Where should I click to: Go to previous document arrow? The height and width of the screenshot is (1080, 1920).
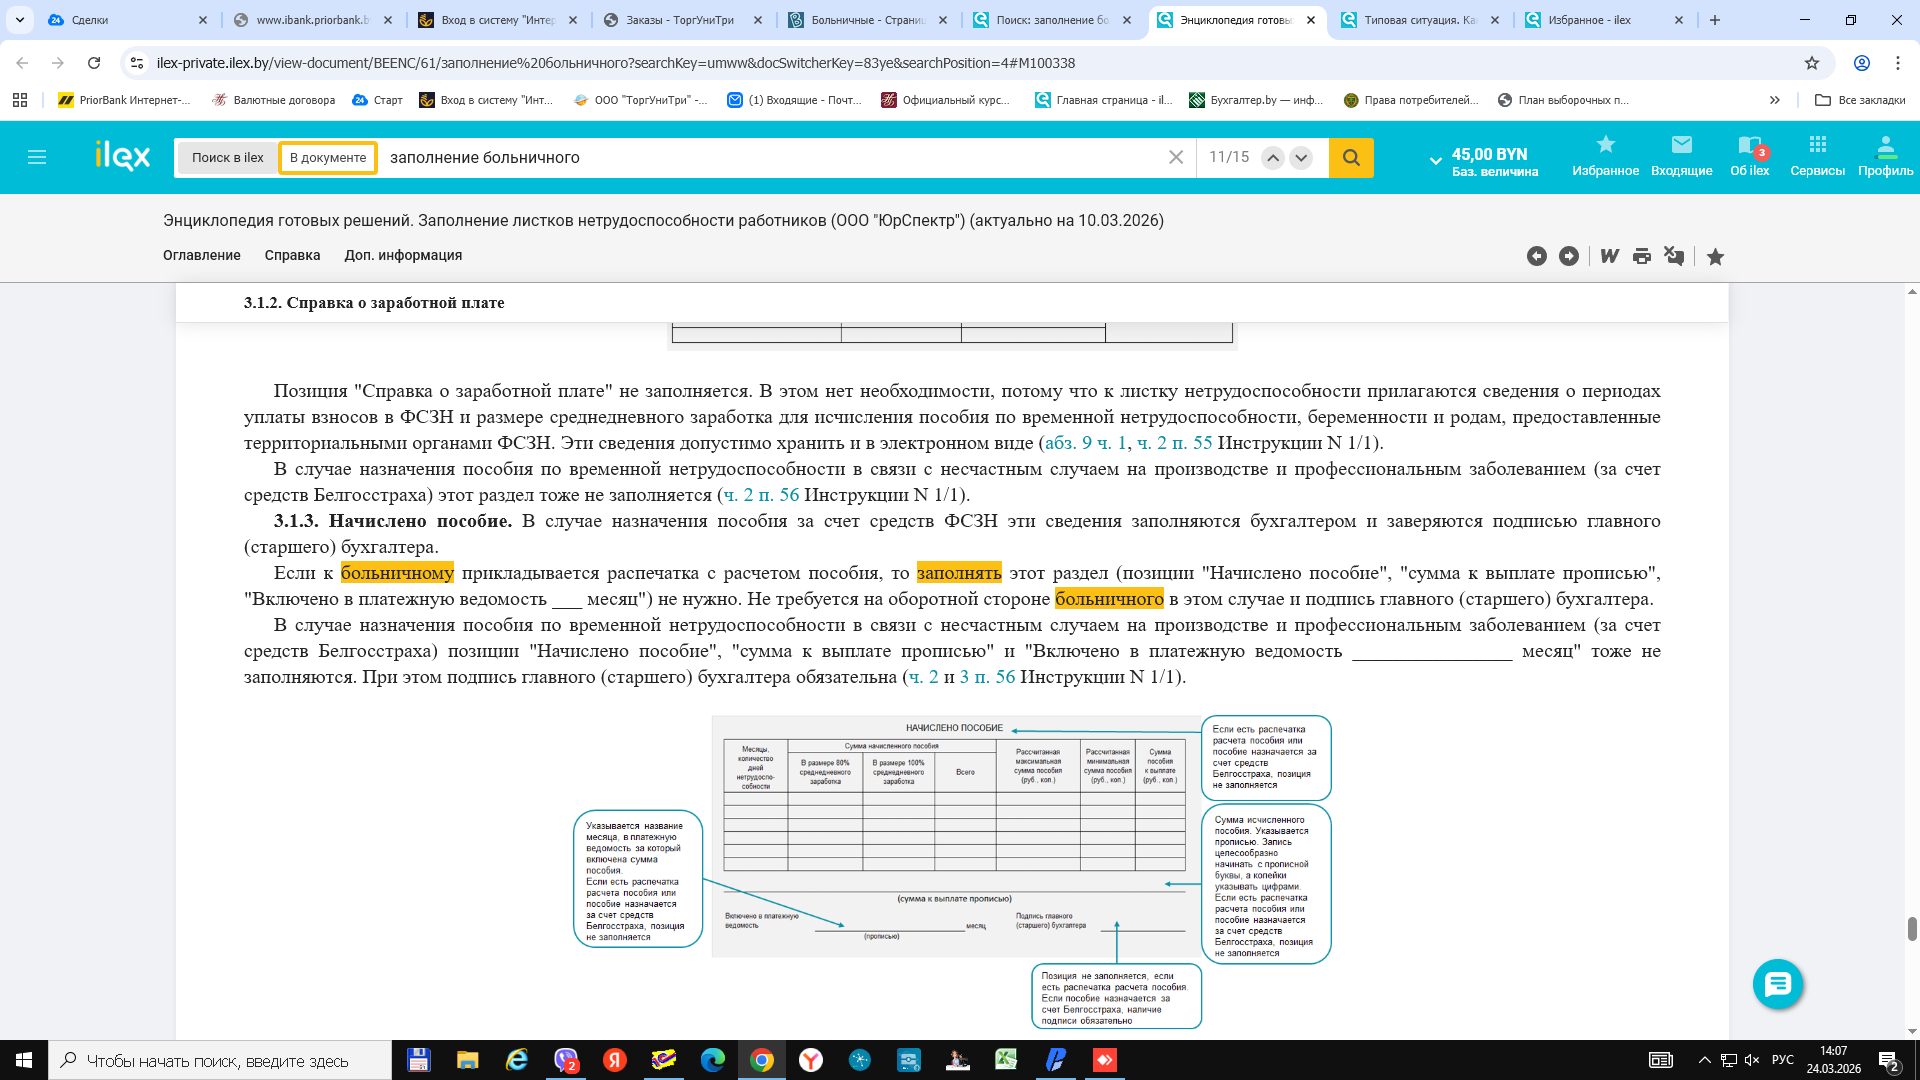(1537, 256)
